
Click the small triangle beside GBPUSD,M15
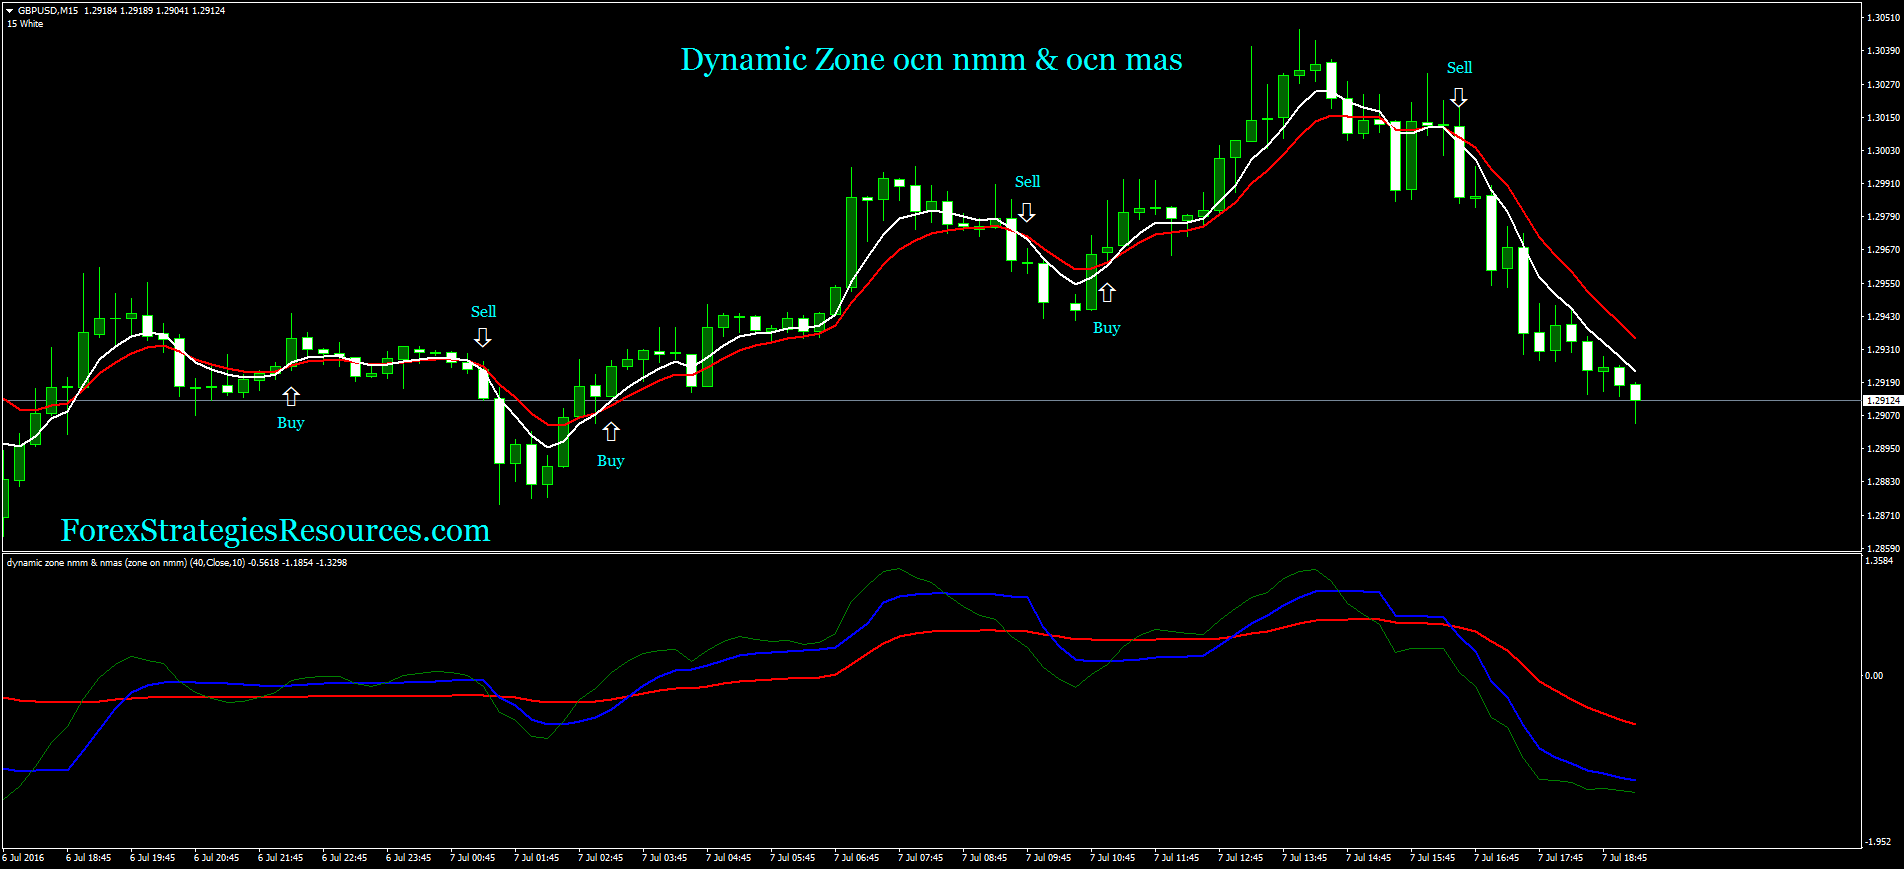[x=10, y=10]
